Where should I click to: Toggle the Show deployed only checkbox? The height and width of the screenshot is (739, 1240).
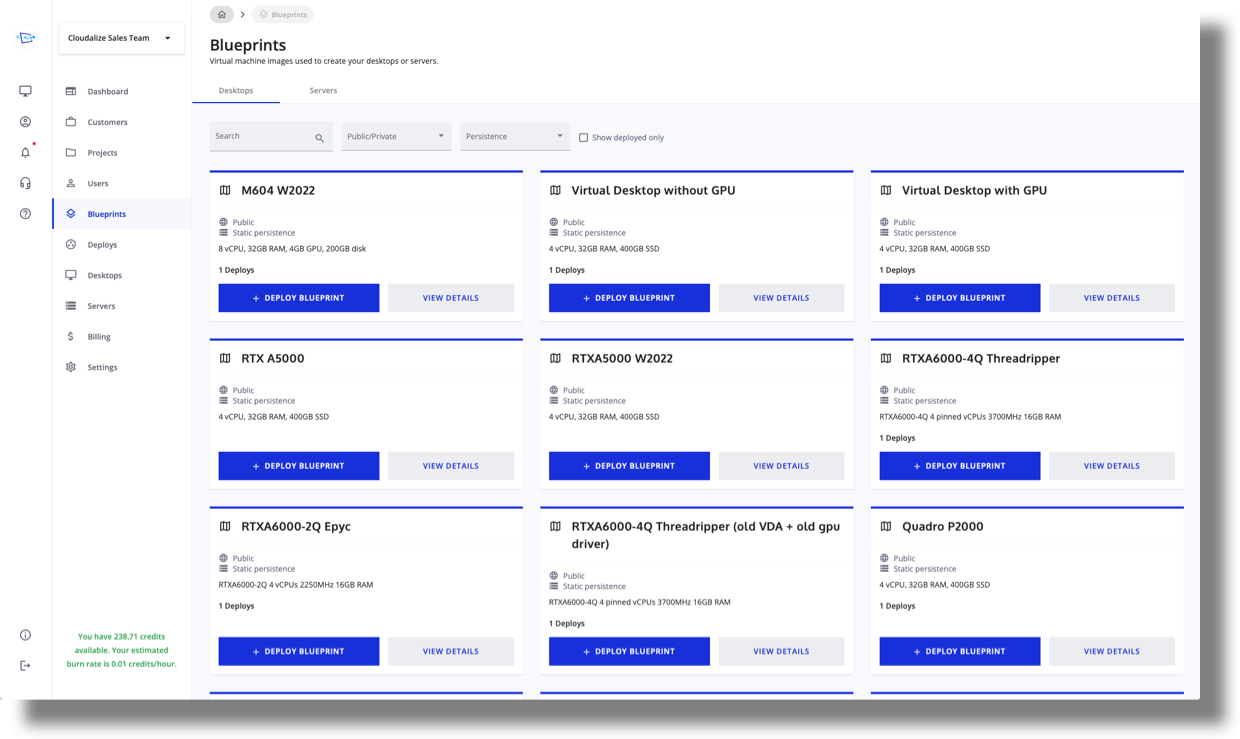click(x=583, y=137)
